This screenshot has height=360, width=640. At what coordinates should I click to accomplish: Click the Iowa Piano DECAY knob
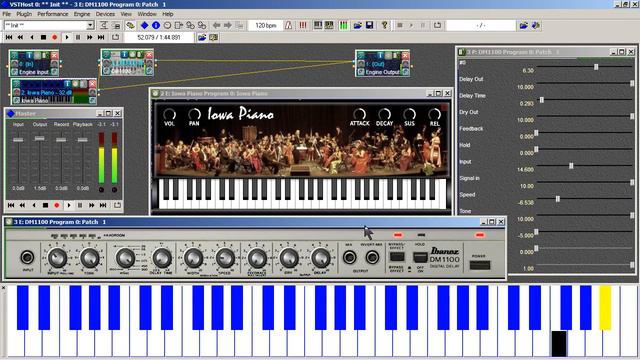[384, 115]
